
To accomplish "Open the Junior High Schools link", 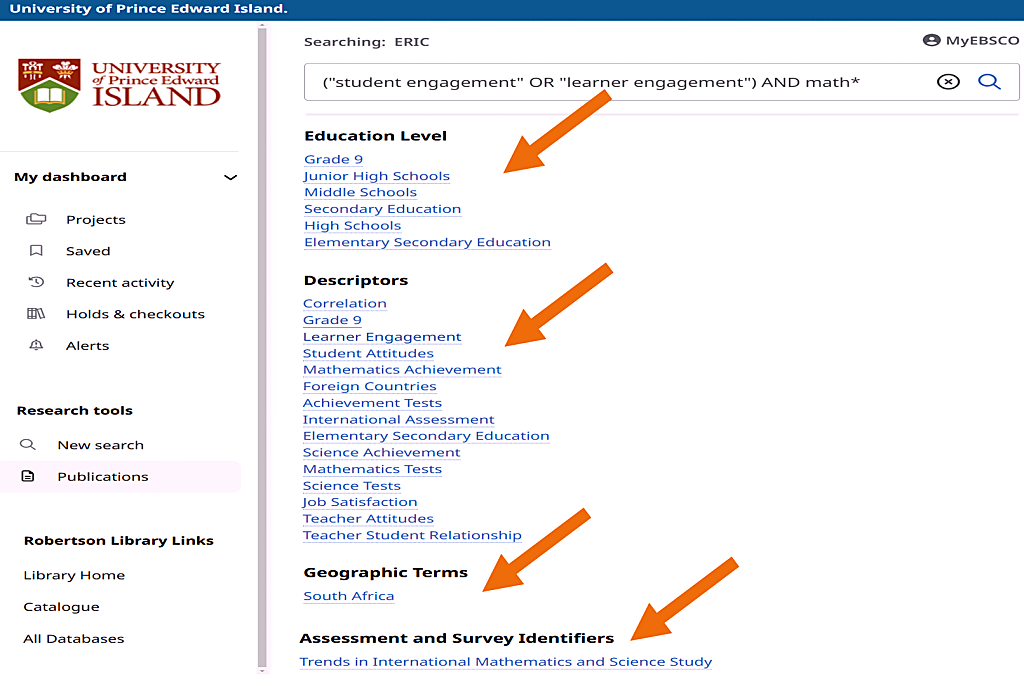I will click(376, 176).
